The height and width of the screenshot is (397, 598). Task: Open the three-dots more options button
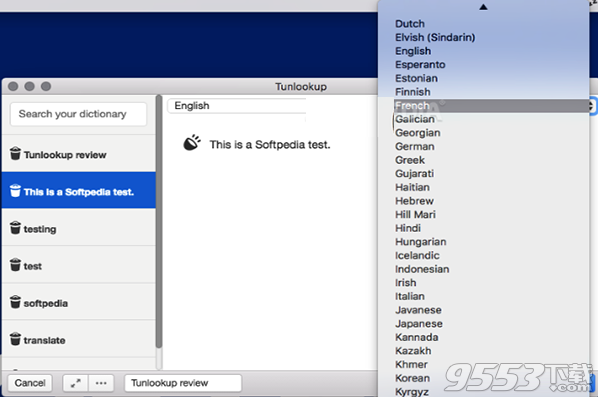pyautogui.click(x=101, y=383)
